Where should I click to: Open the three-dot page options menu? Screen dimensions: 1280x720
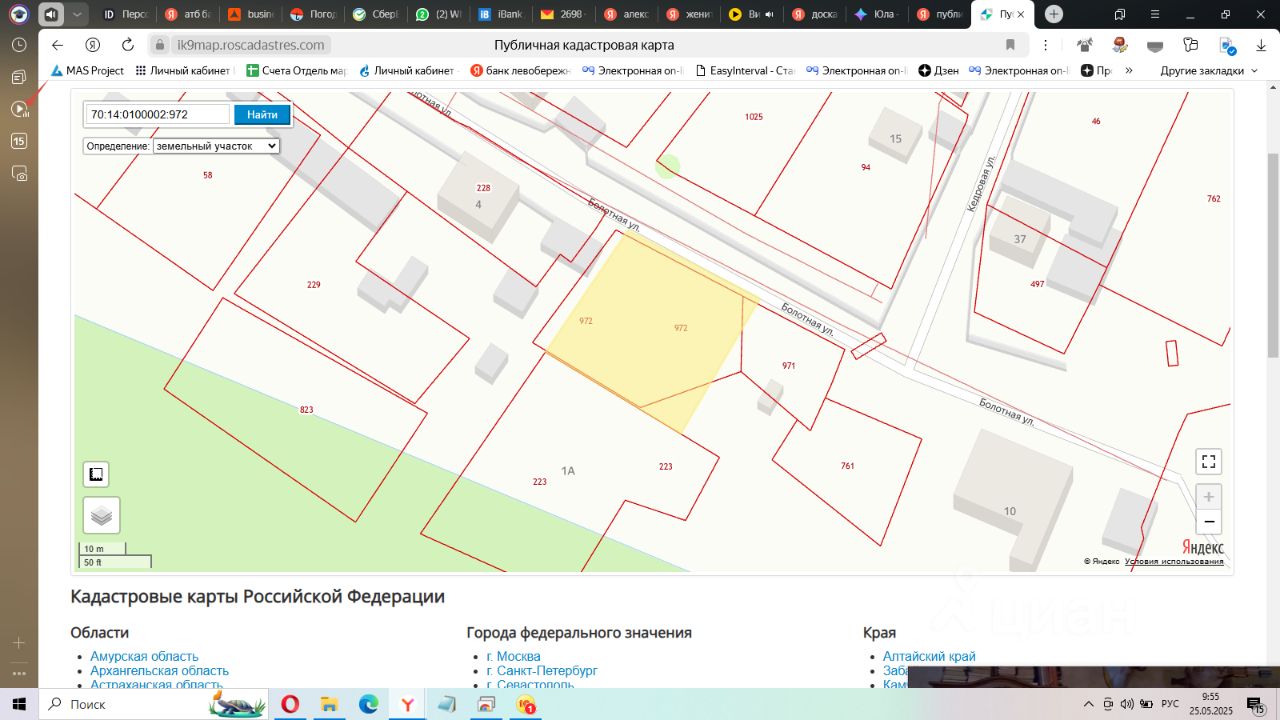1045,45
